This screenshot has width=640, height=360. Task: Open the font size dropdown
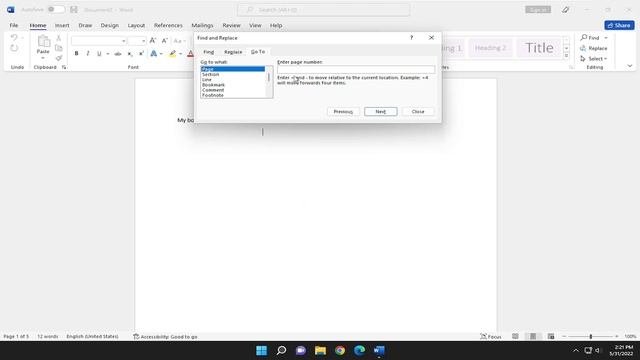143,41
